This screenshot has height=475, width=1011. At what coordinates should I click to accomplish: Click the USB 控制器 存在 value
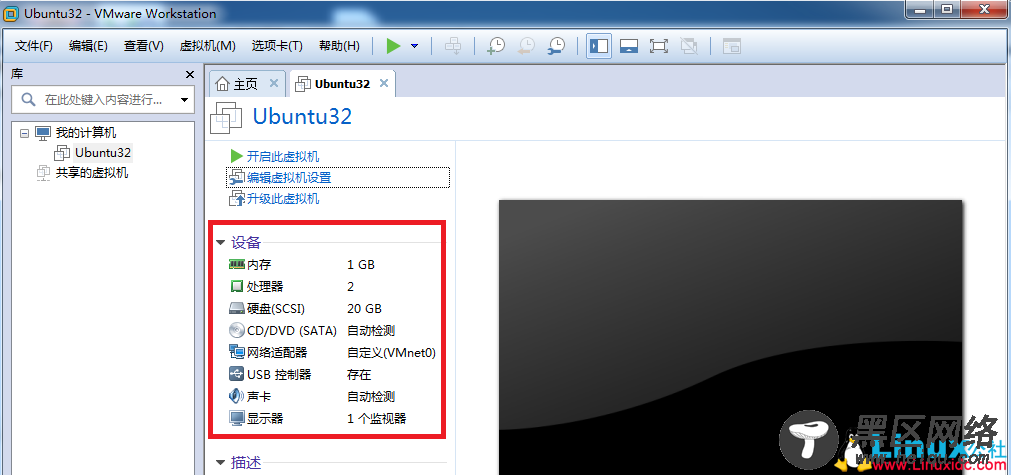pos(359,374)
